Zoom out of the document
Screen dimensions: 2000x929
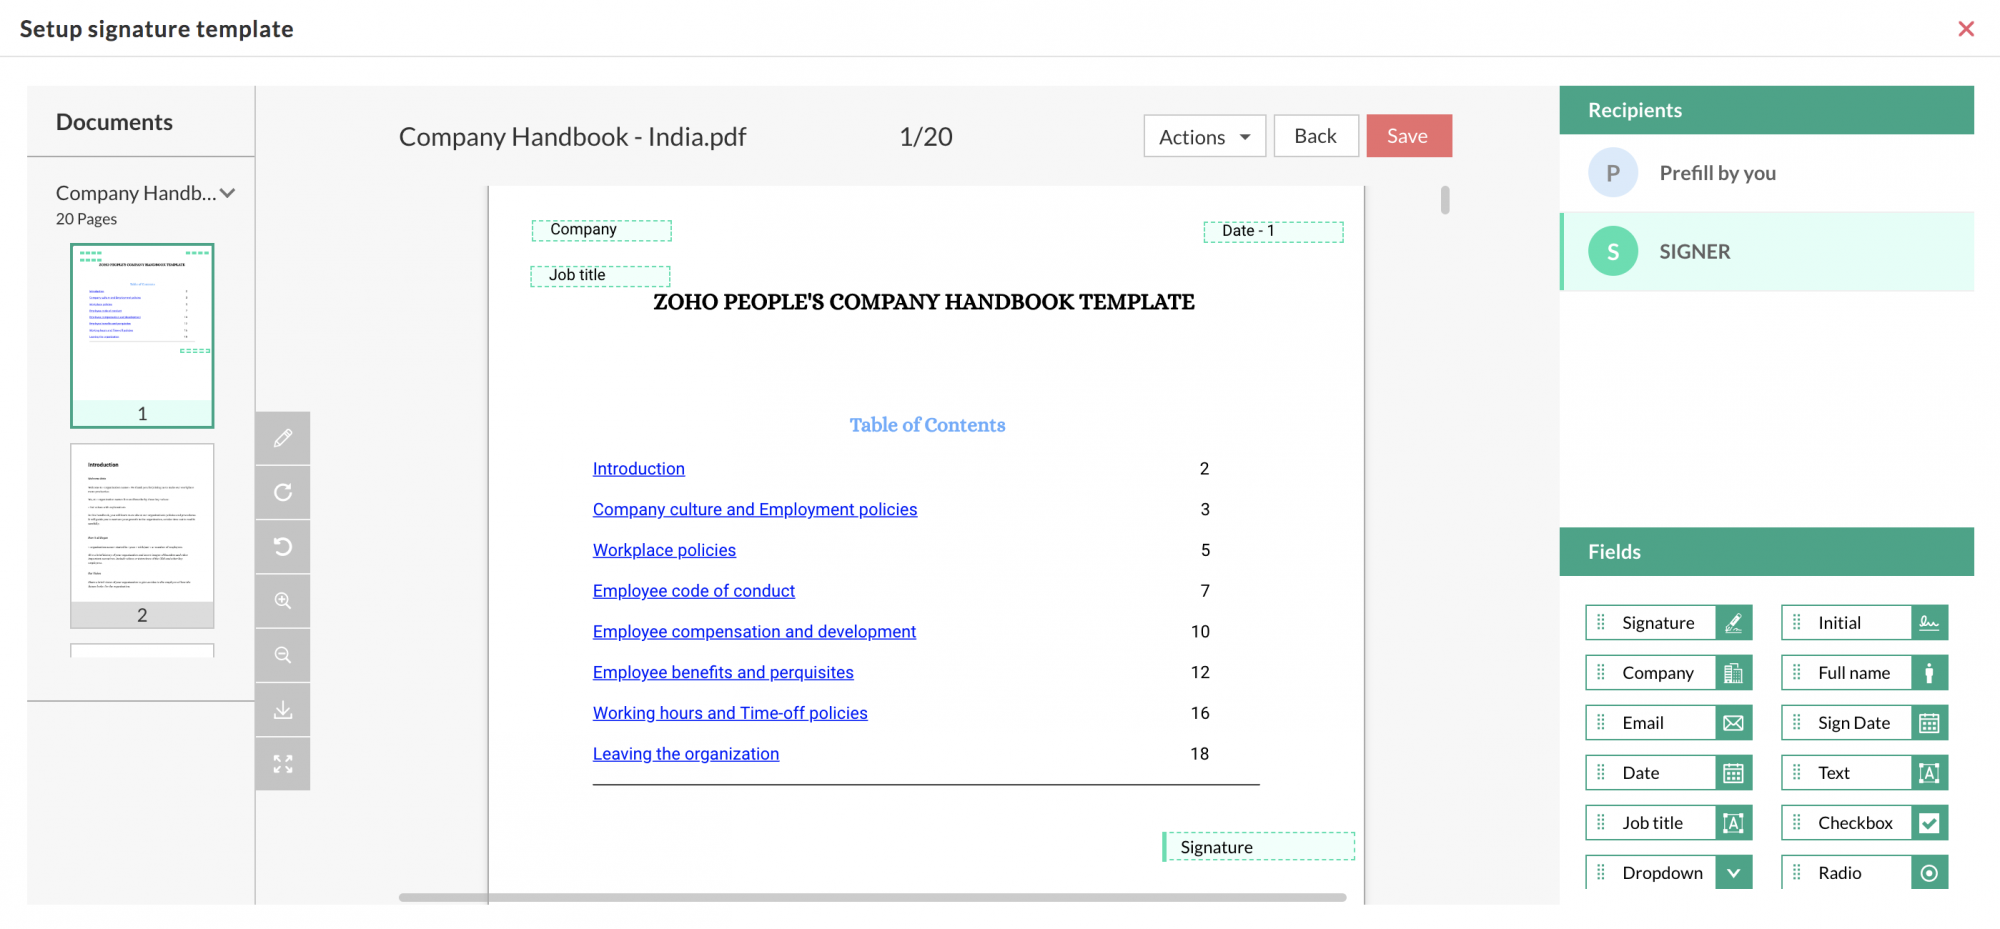coord(283,655)
